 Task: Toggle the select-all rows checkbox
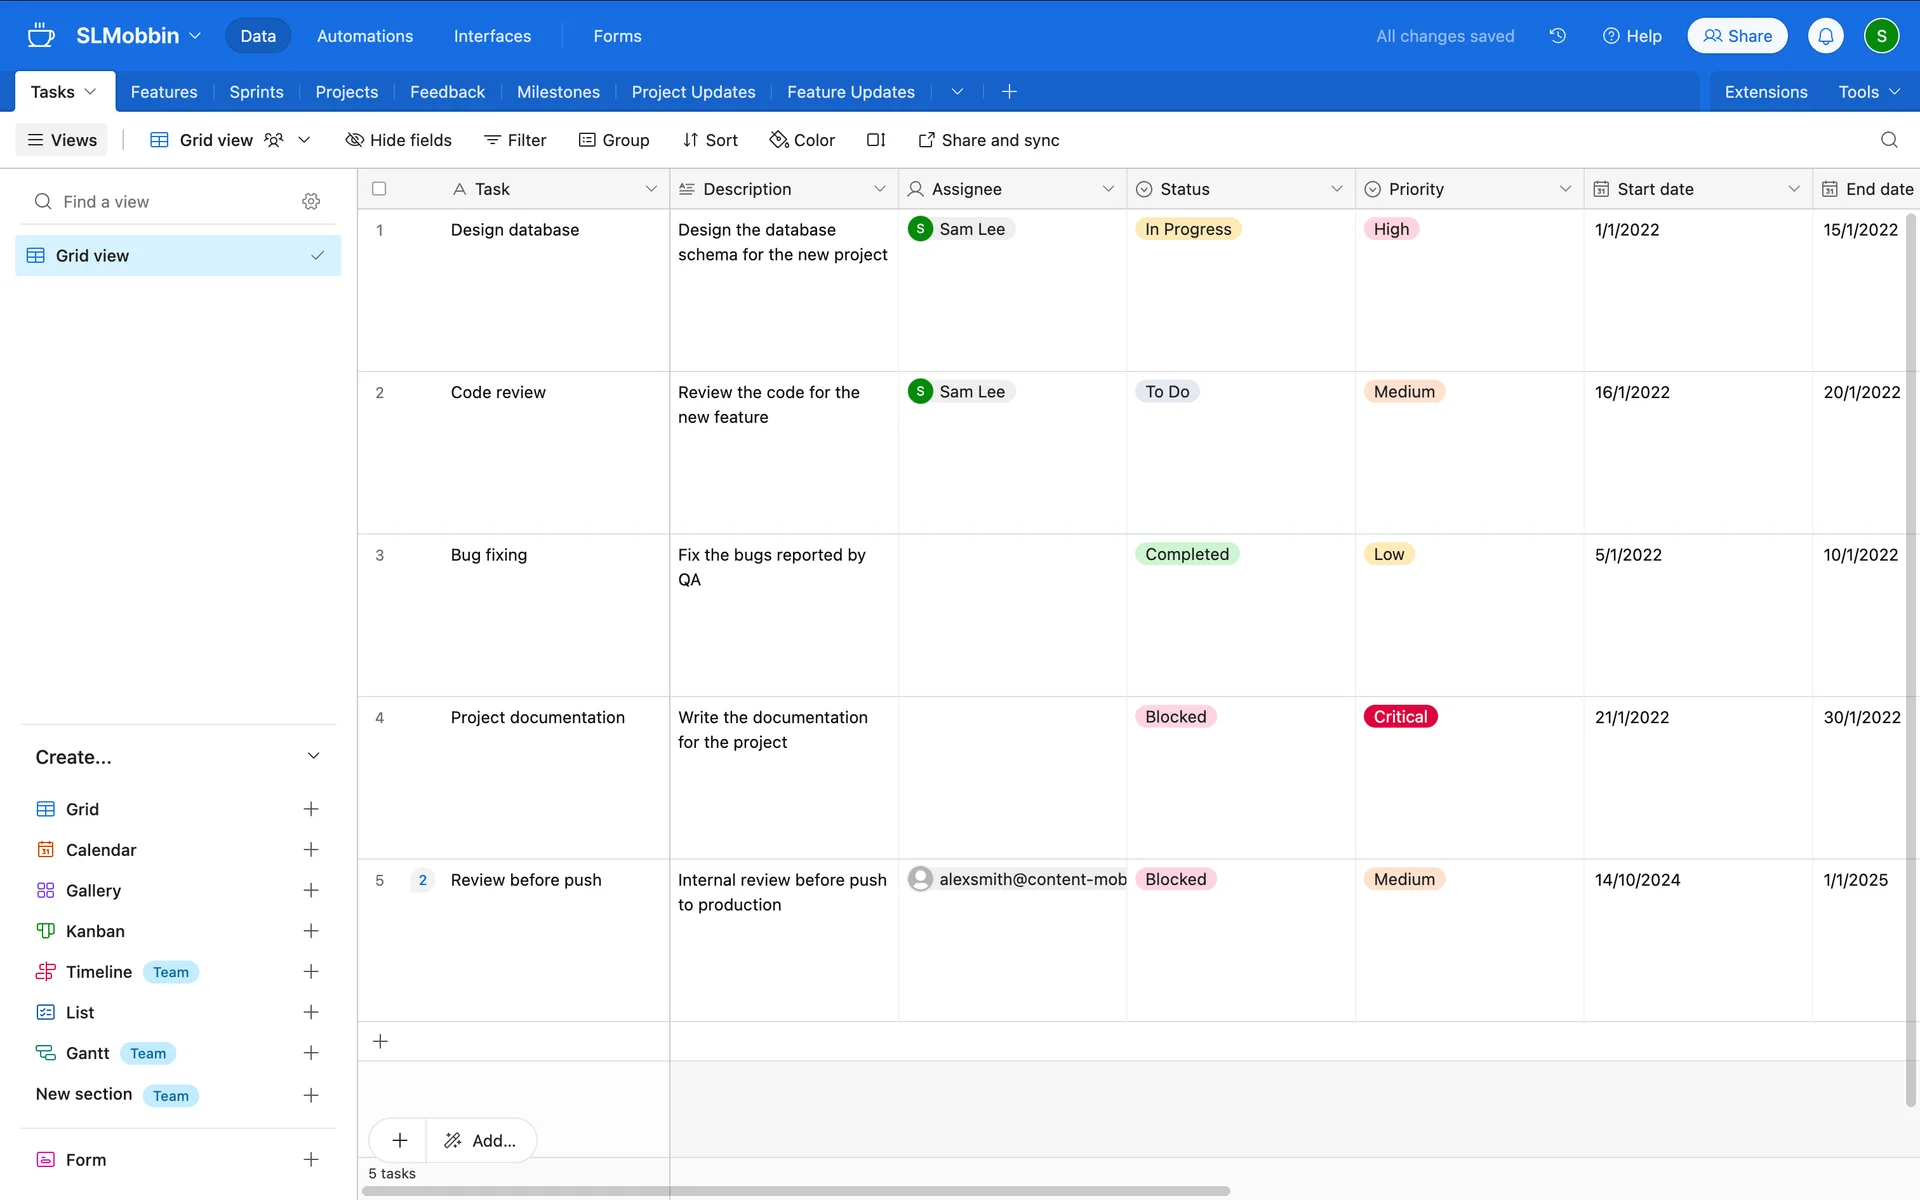(x=379, y=189)
